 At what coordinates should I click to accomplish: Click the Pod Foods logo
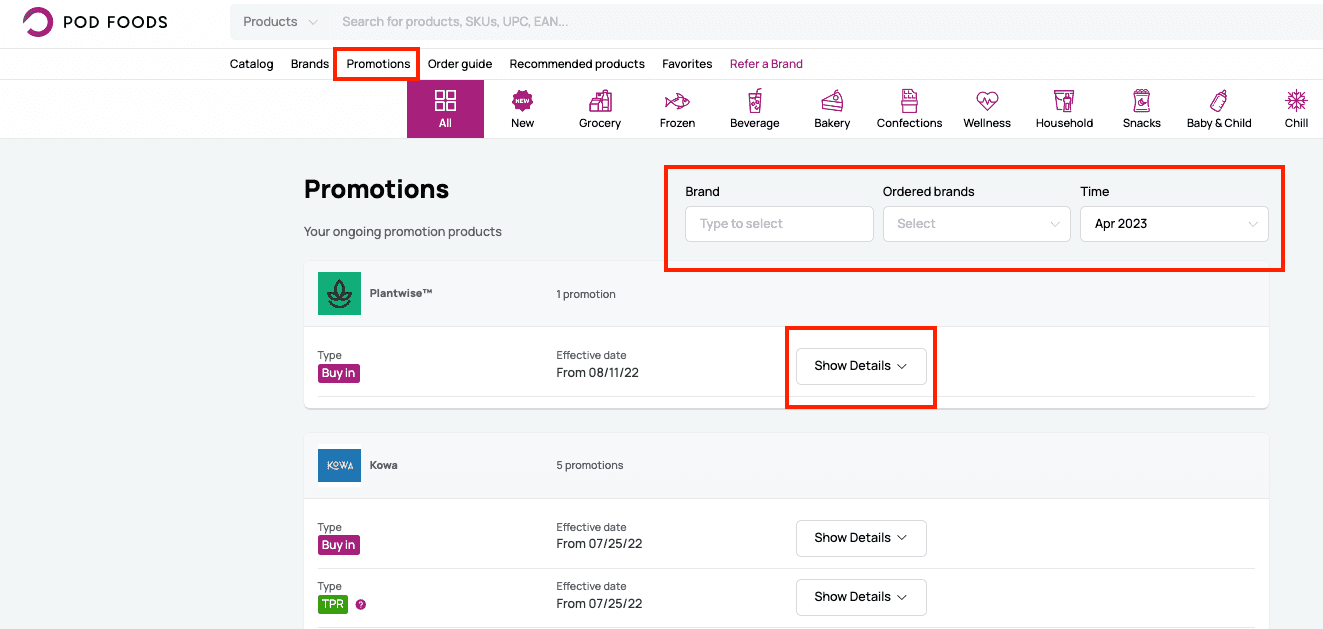pos(95,22)
